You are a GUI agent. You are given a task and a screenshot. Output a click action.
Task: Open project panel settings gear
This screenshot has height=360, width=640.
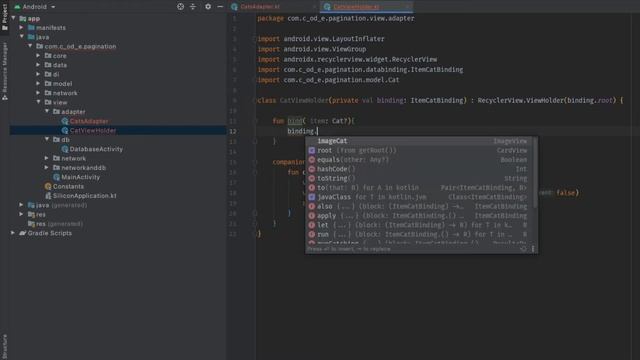[208, 7]
